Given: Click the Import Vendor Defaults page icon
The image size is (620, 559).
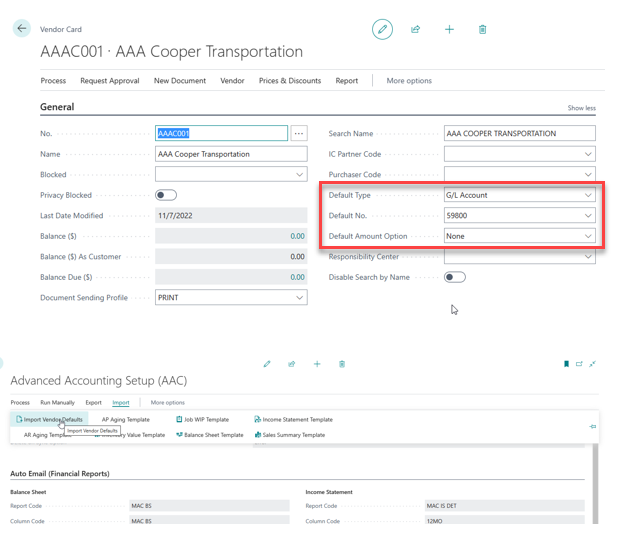Looking at the screenshot, I should 19,419.
